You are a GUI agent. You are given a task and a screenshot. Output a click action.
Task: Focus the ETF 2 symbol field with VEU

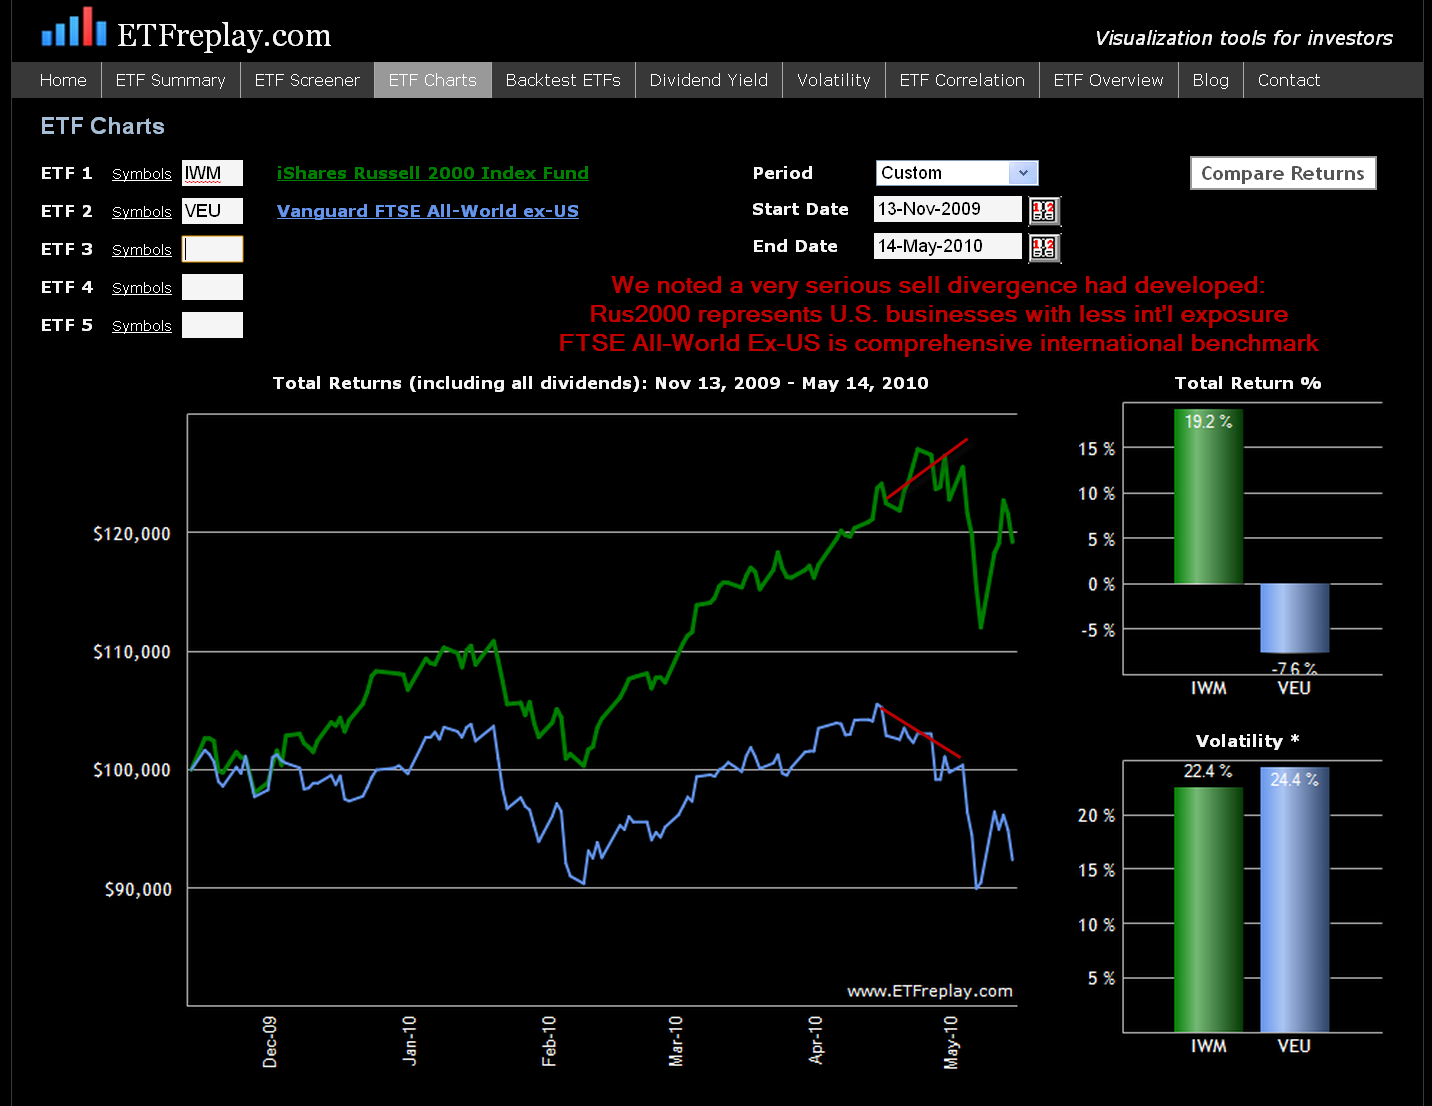[x=212, y=211]
